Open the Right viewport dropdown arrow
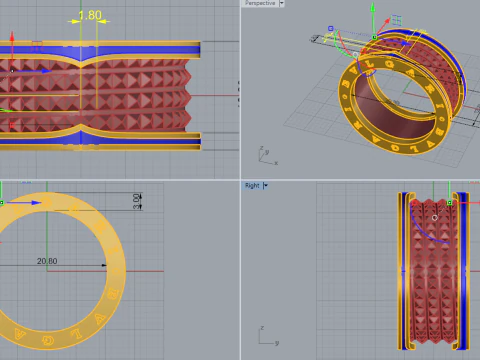This screenshot has width=480, height=360. 266,186
